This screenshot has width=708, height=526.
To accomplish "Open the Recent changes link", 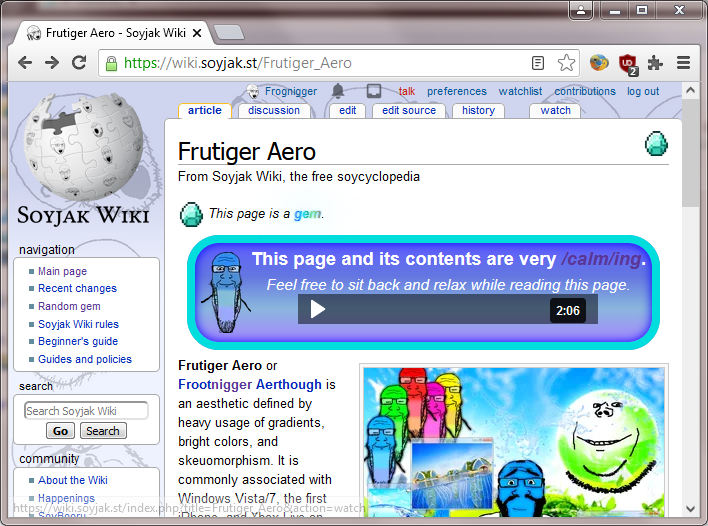I will coord(77,288).
